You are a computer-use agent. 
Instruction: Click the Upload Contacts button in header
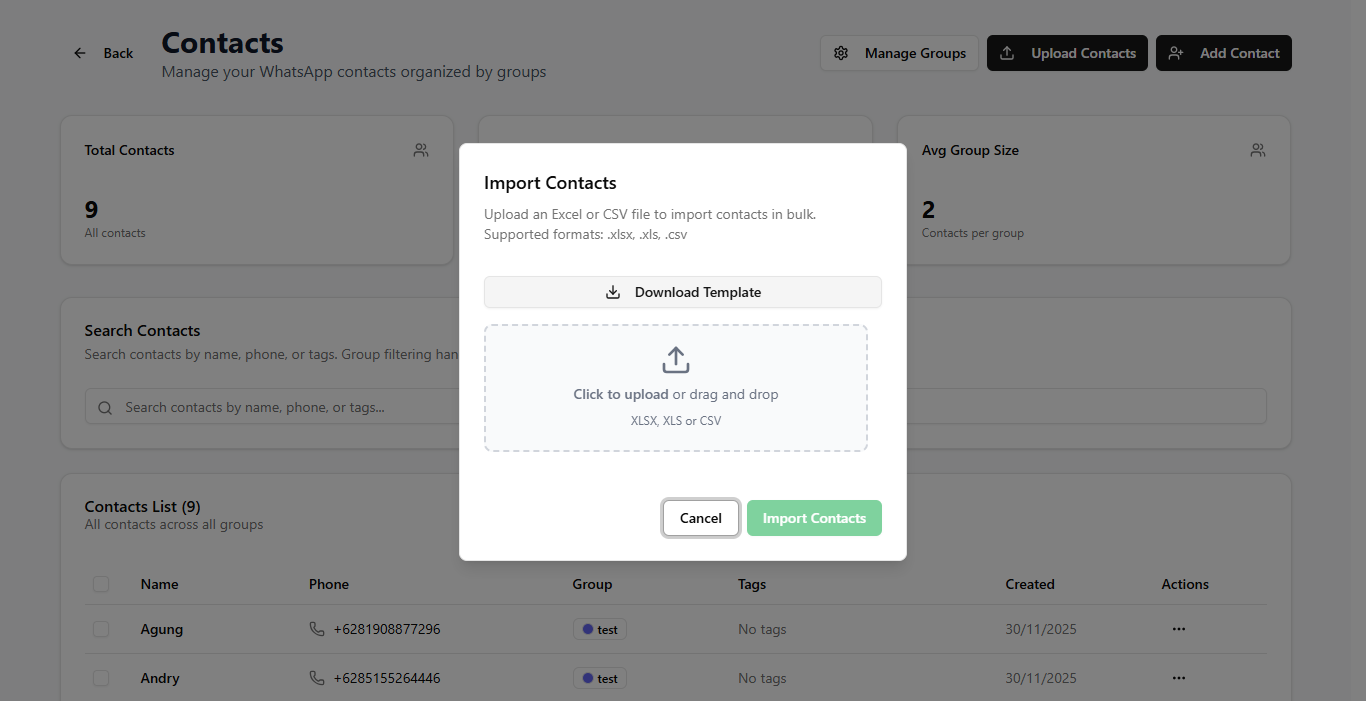pos(1067,53)
